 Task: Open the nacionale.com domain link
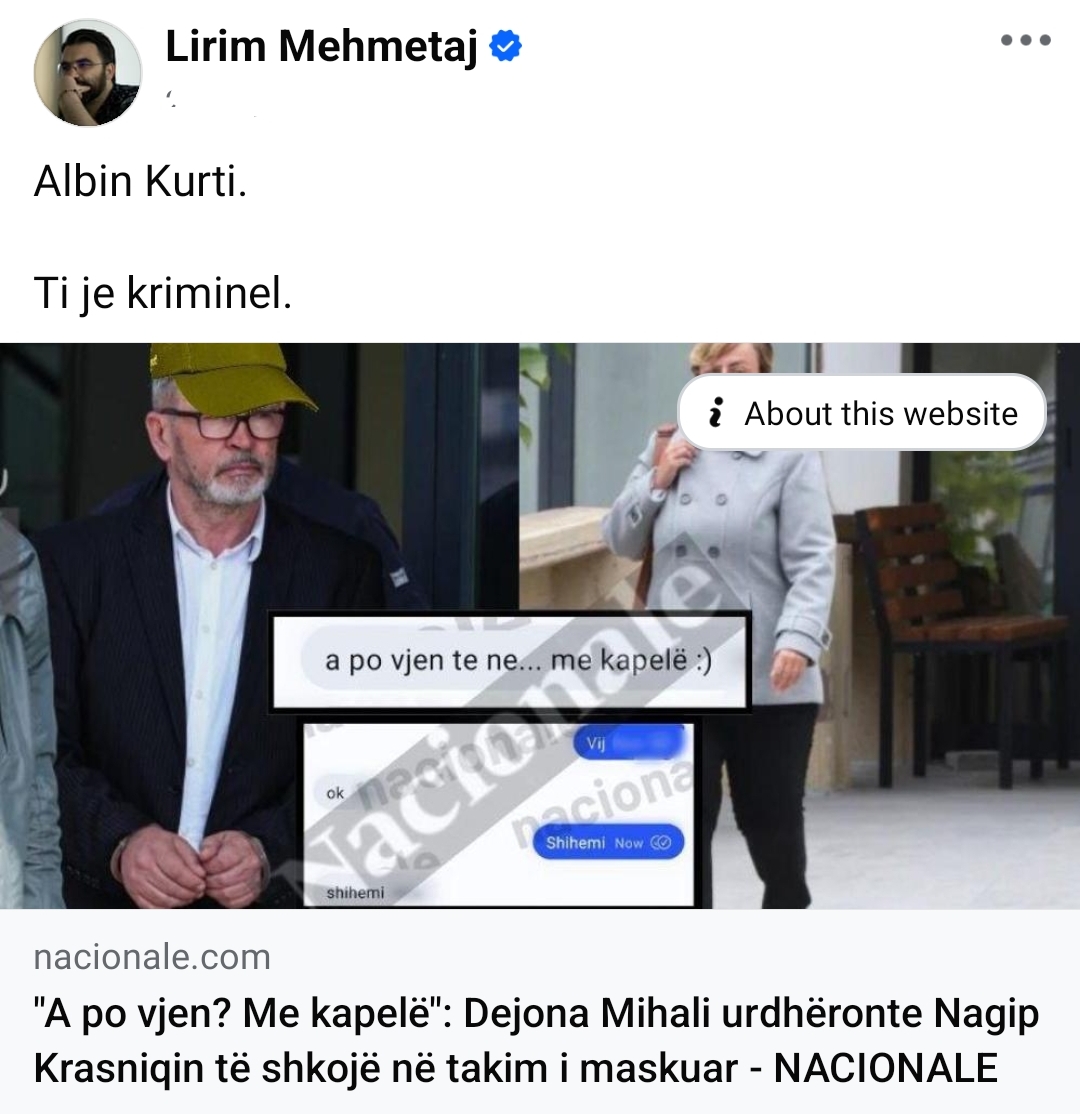click(x=152, y=957)
